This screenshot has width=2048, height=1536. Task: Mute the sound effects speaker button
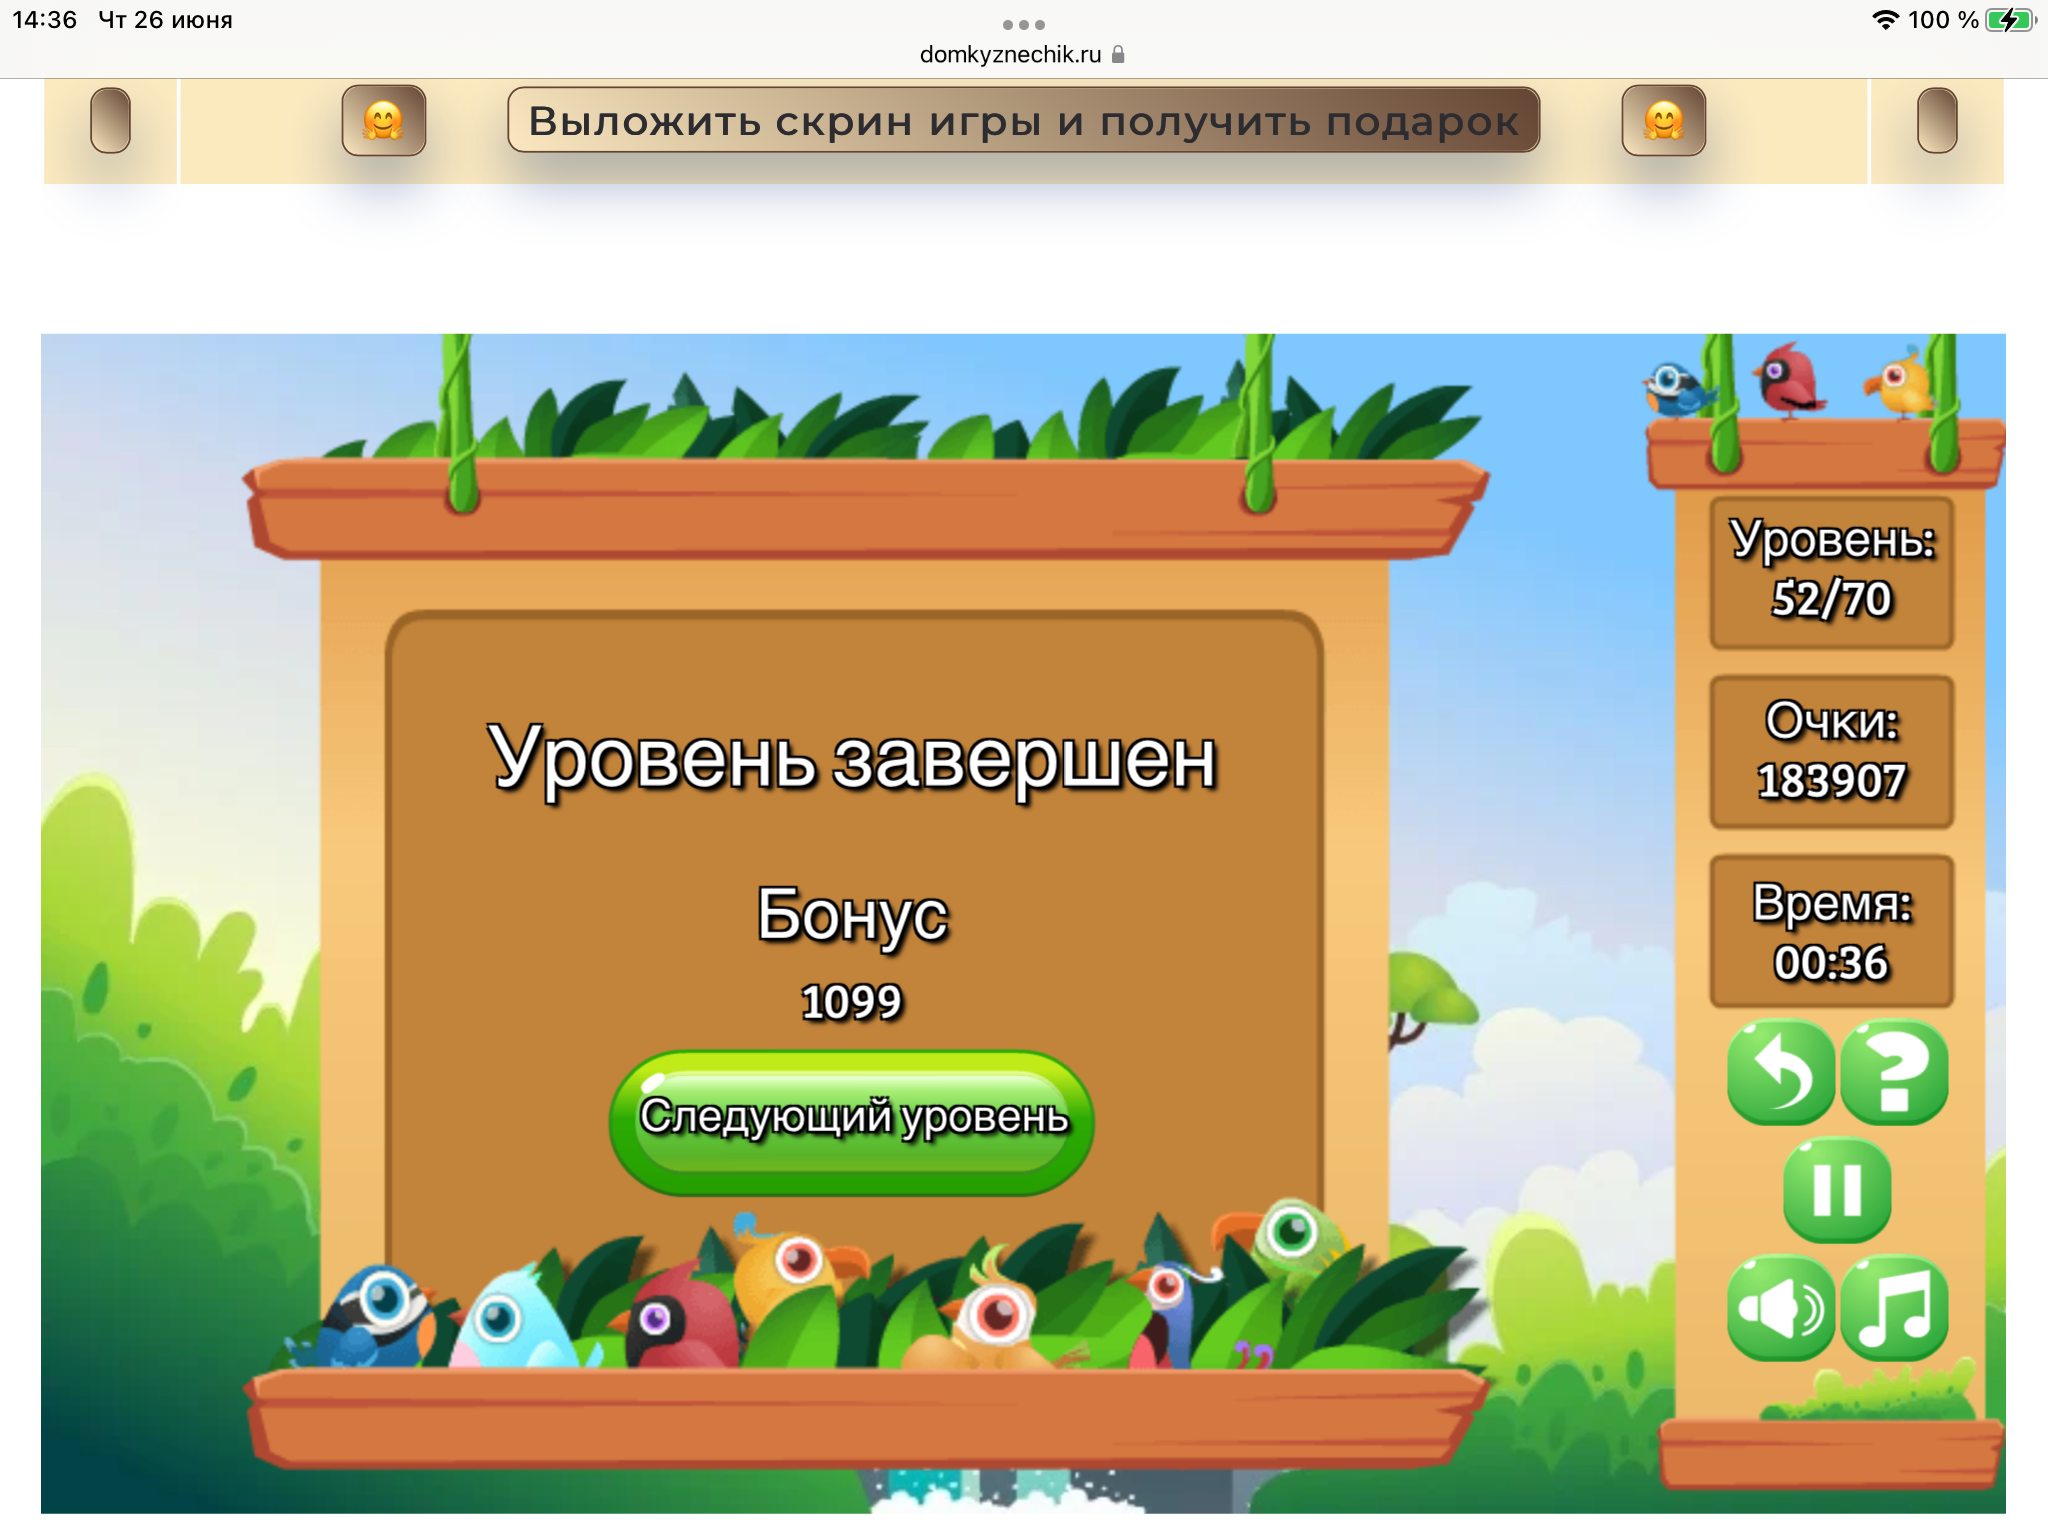click(1781, 1308)
